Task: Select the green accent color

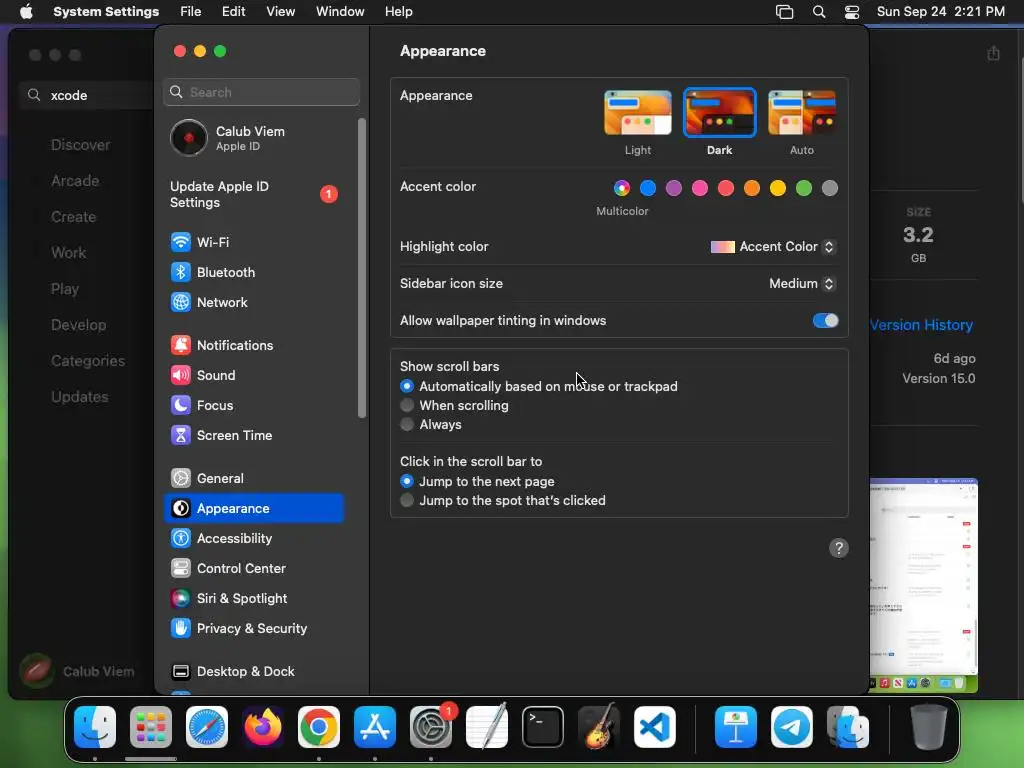Action: tap(804, 188)
